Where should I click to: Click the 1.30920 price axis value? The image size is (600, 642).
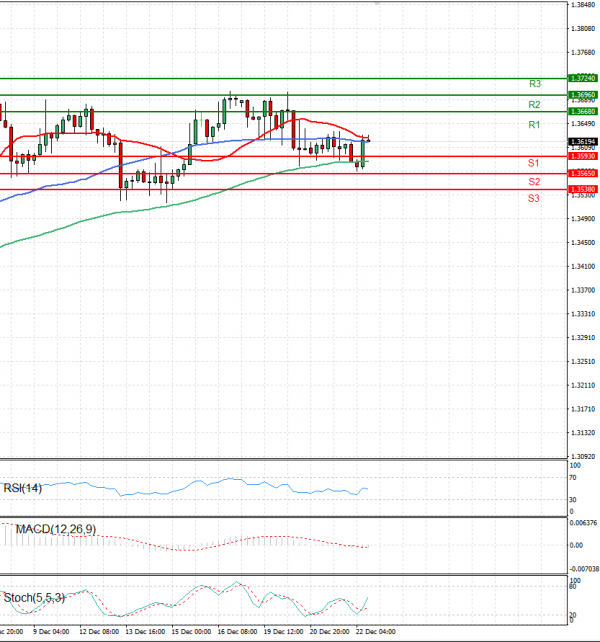[583, 457]
